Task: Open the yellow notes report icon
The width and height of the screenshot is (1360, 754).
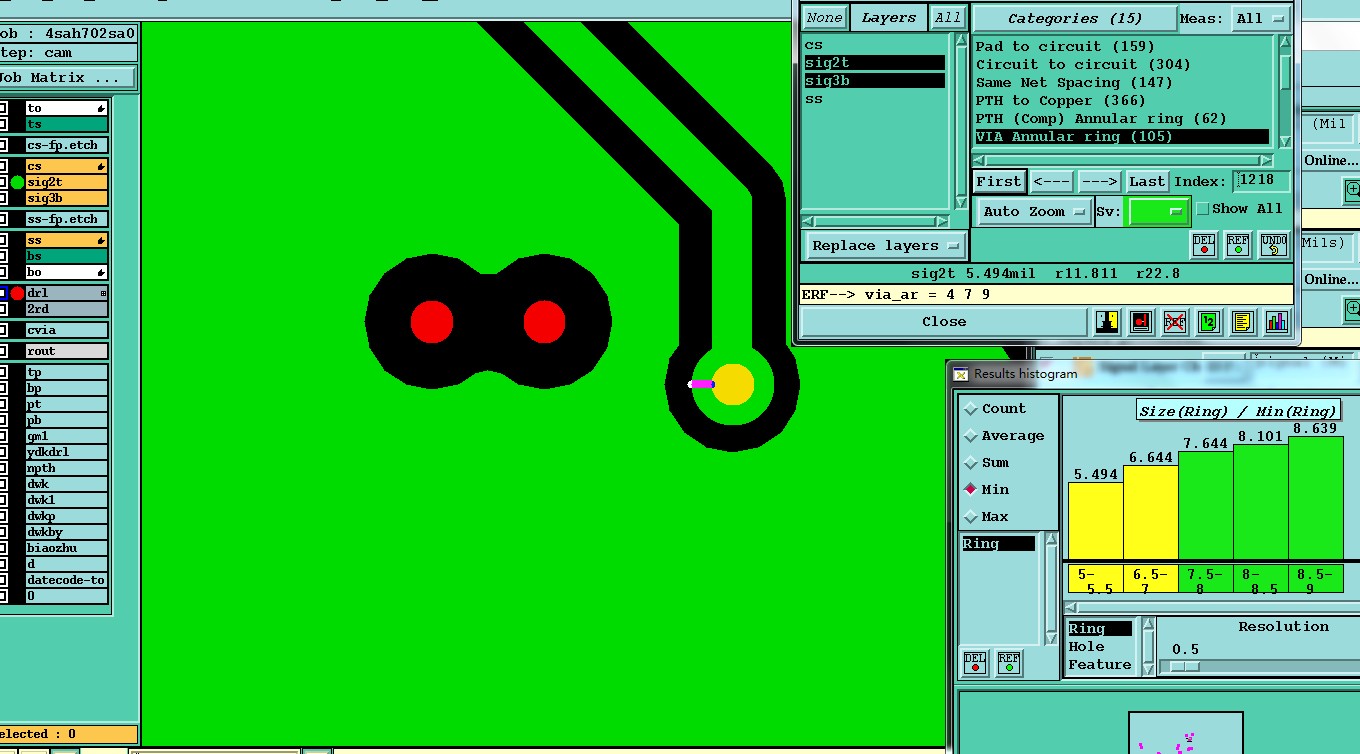Action: [x=1243, y=322]
